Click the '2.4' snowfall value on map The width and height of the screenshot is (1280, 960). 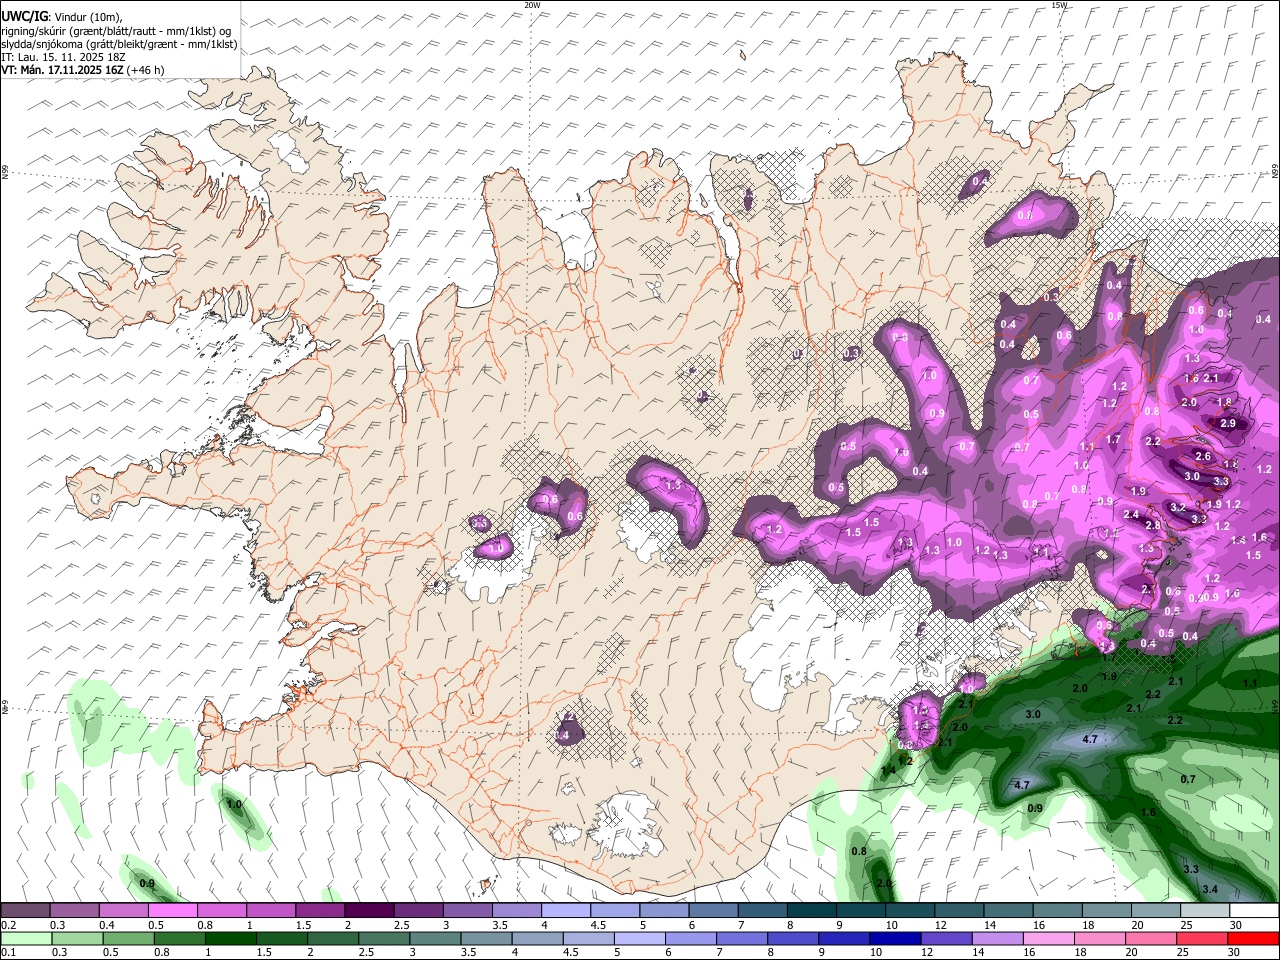pyautogui.click(x=1131, y=514)
